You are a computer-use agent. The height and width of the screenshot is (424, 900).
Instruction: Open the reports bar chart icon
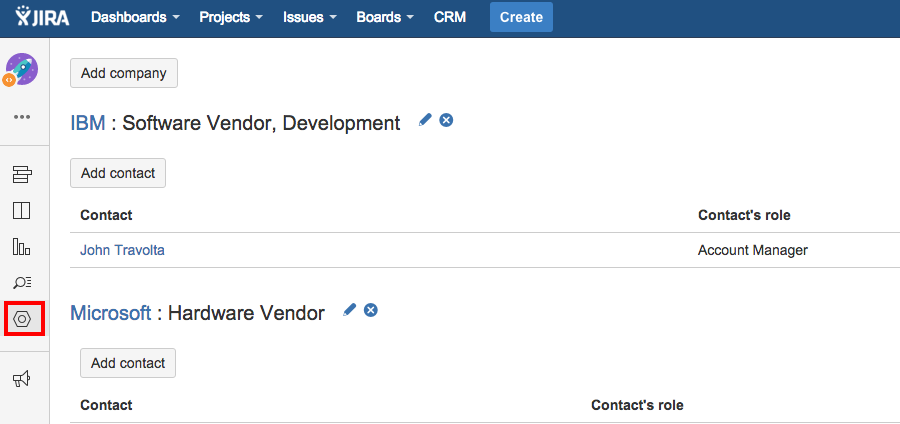tap(22, 246)
